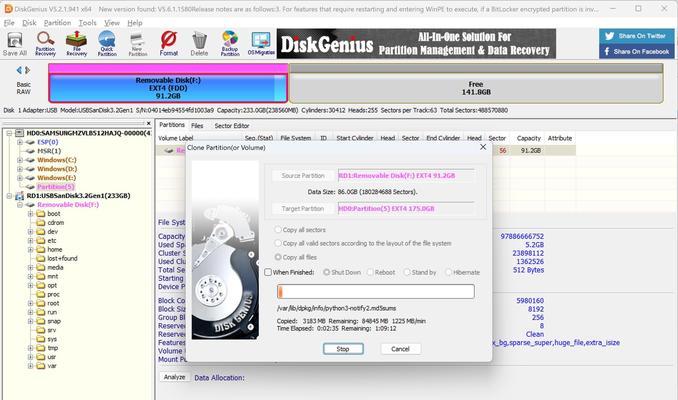
Task: Expand the Windows(E:) node
Action: (20, 178)
